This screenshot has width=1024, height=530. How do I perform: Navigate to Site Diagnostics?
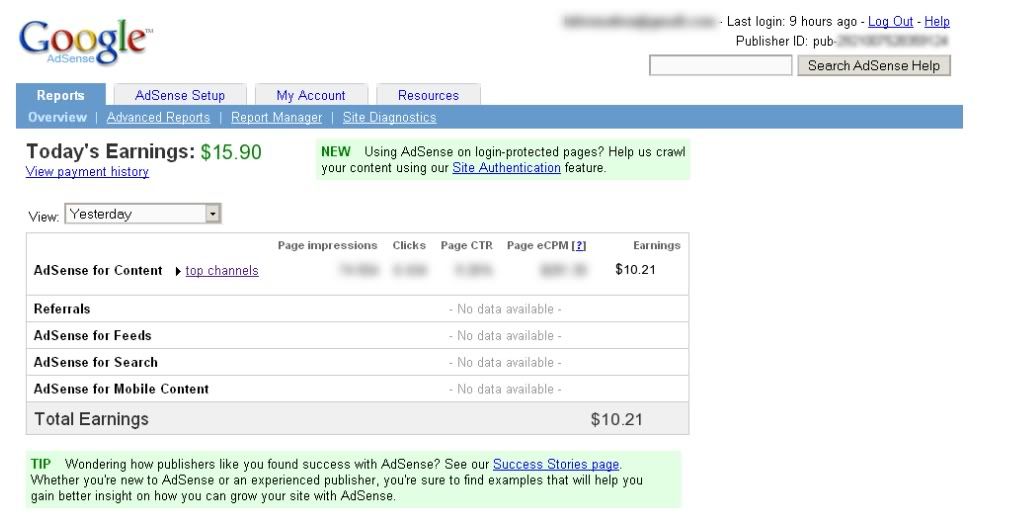point(389,118)
